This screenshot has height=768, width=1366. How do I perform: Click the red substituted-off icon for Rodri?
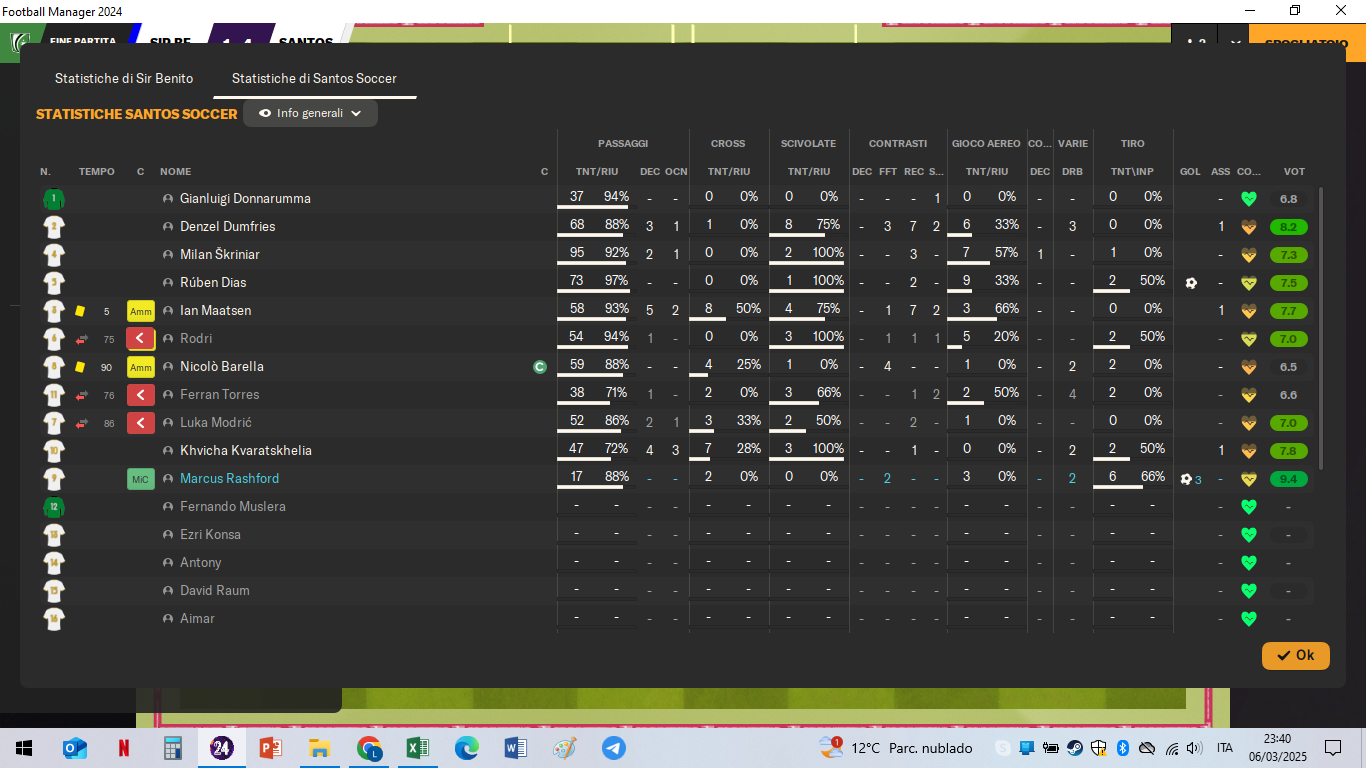tap(141, 339)
